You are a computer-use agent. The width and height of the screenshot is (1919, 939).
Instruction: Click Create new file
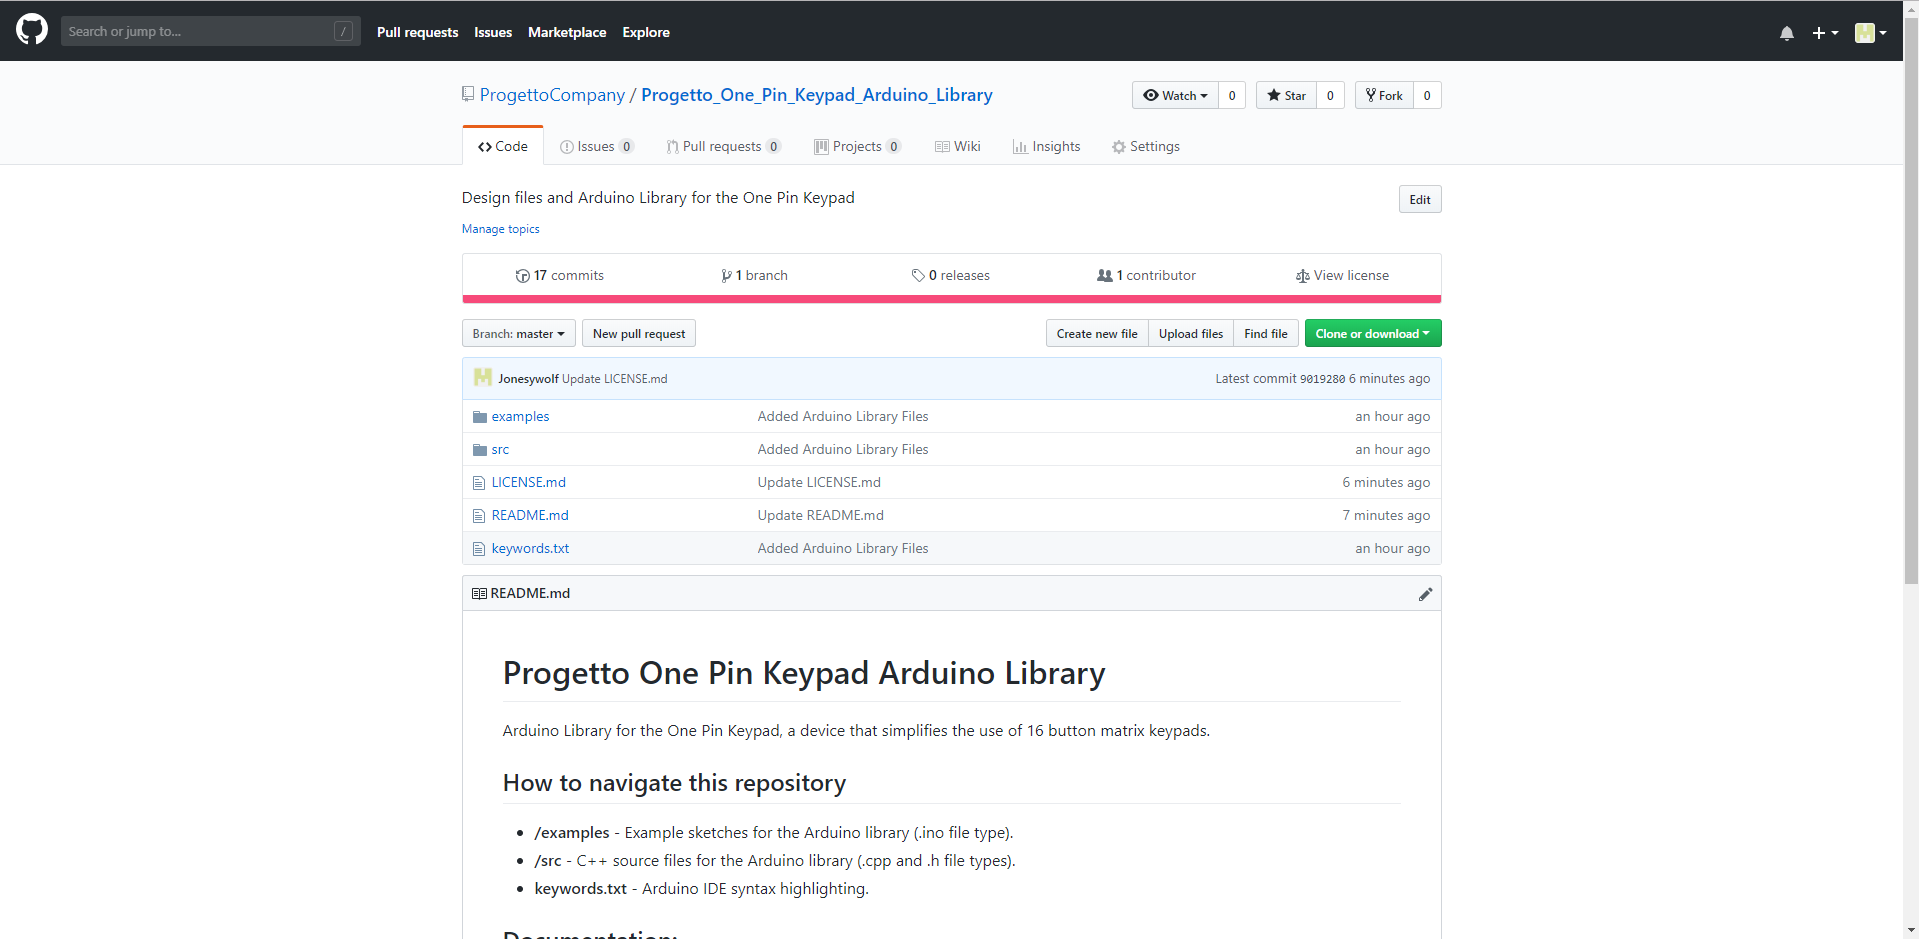[x=1097, y=333]
